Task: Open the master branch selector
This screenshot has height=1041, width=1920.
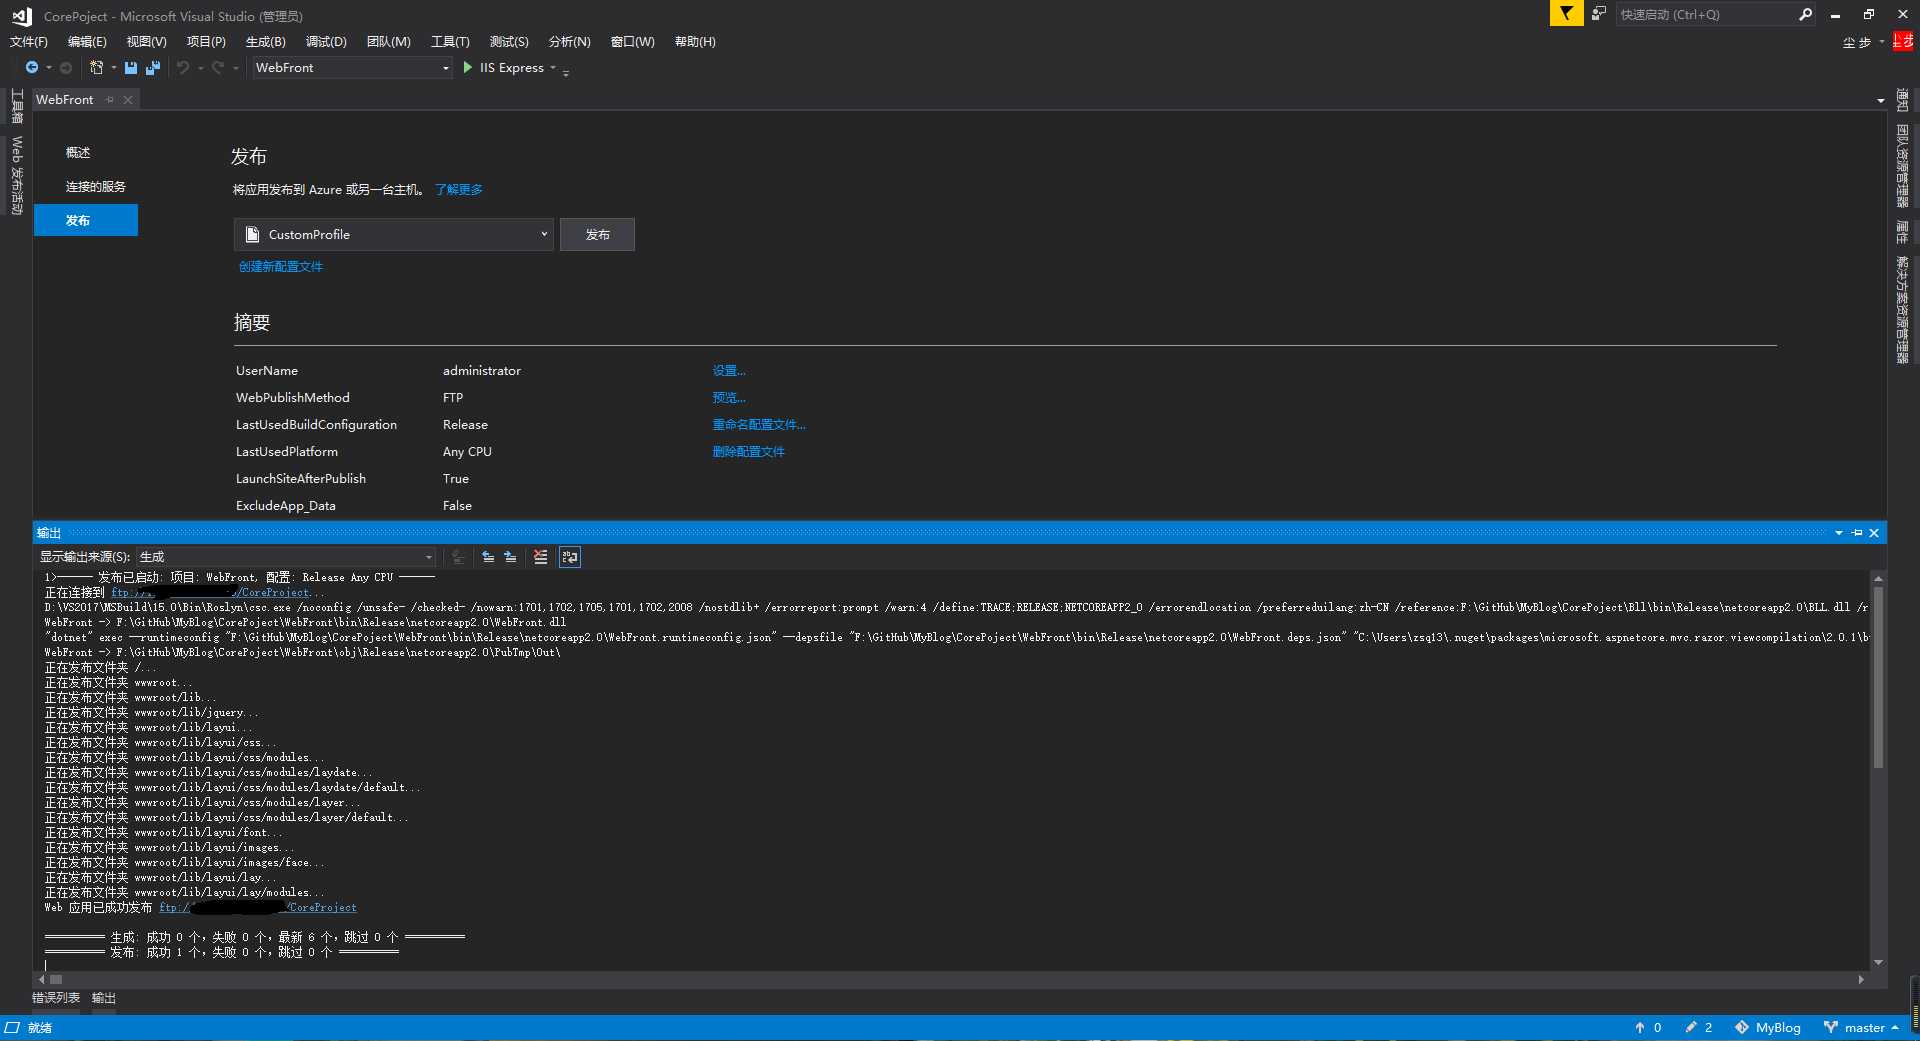Action: tap(1861, 1027)
